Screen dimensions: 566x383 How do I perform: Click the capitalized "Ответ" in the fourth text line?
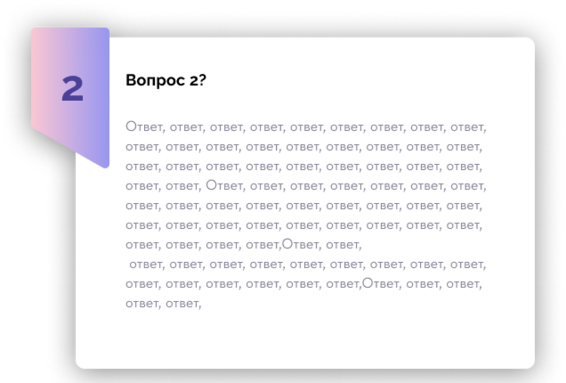pyautogui.click(x=226, y=186)
